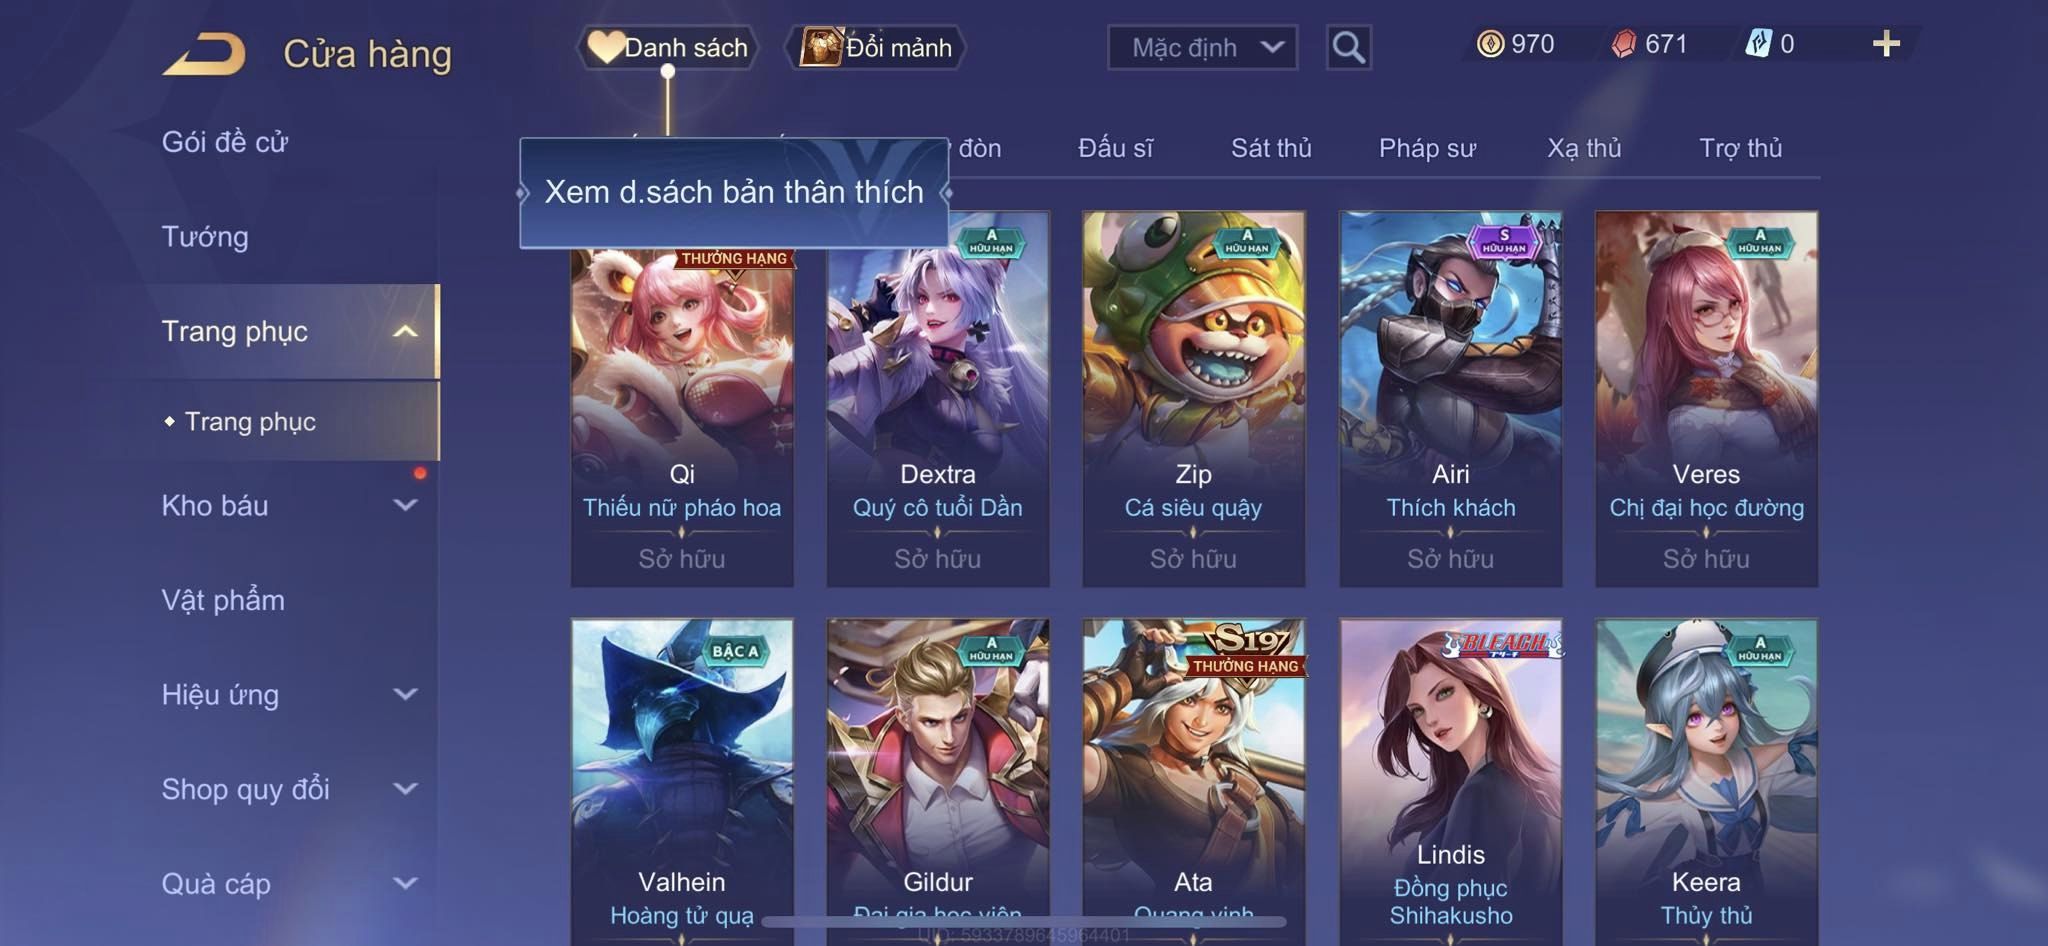Open the Mặc định sort dropdown
The height and width of the screenshot is (946, 2048).
pyautogui.click(x=1202, y=47)
